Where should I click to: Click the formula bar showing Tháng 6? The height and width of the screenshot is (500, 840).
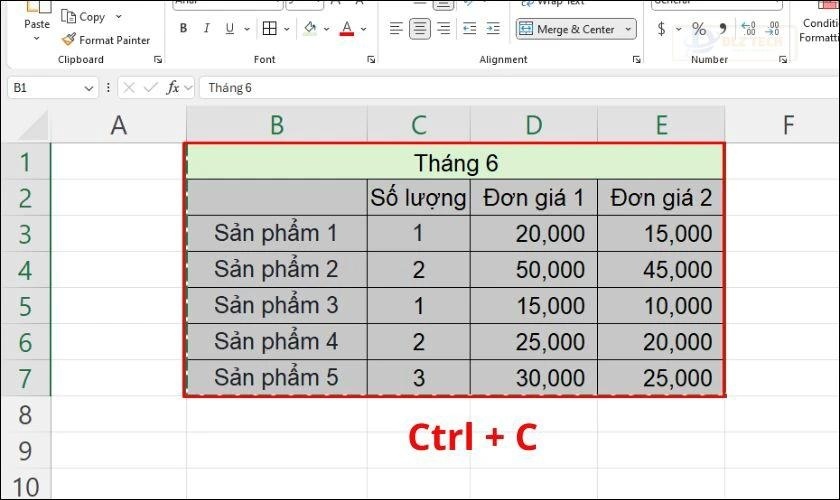(519, 88)
